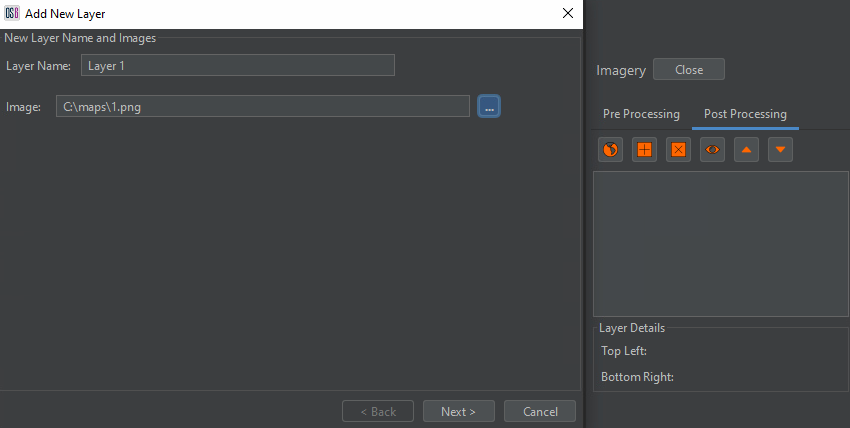Screen dimensions: 850x428
Task: Click the orange remove layer X icon
Action: 679,150
